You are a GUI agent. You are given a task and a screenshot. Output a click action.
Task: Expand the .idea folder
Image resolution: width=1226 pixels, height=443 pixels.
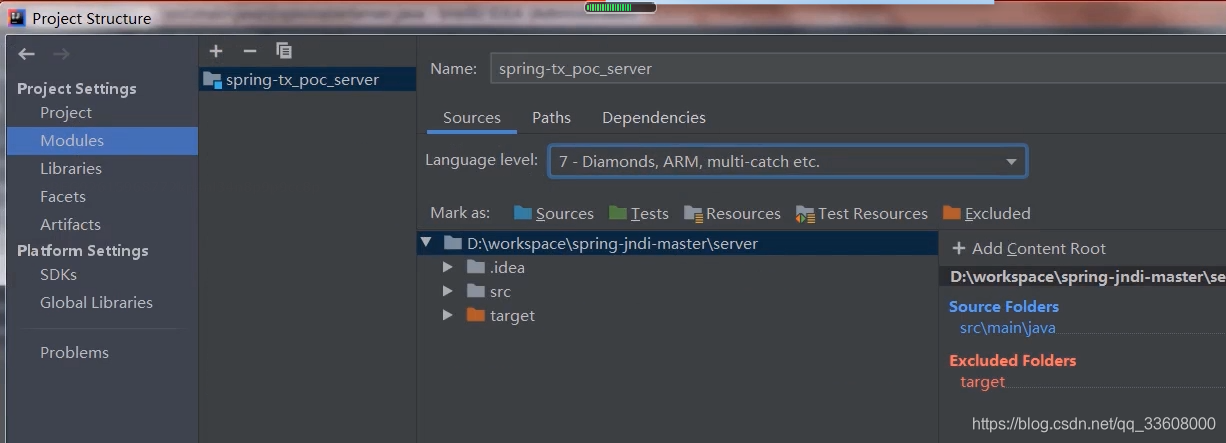(447, 267)
